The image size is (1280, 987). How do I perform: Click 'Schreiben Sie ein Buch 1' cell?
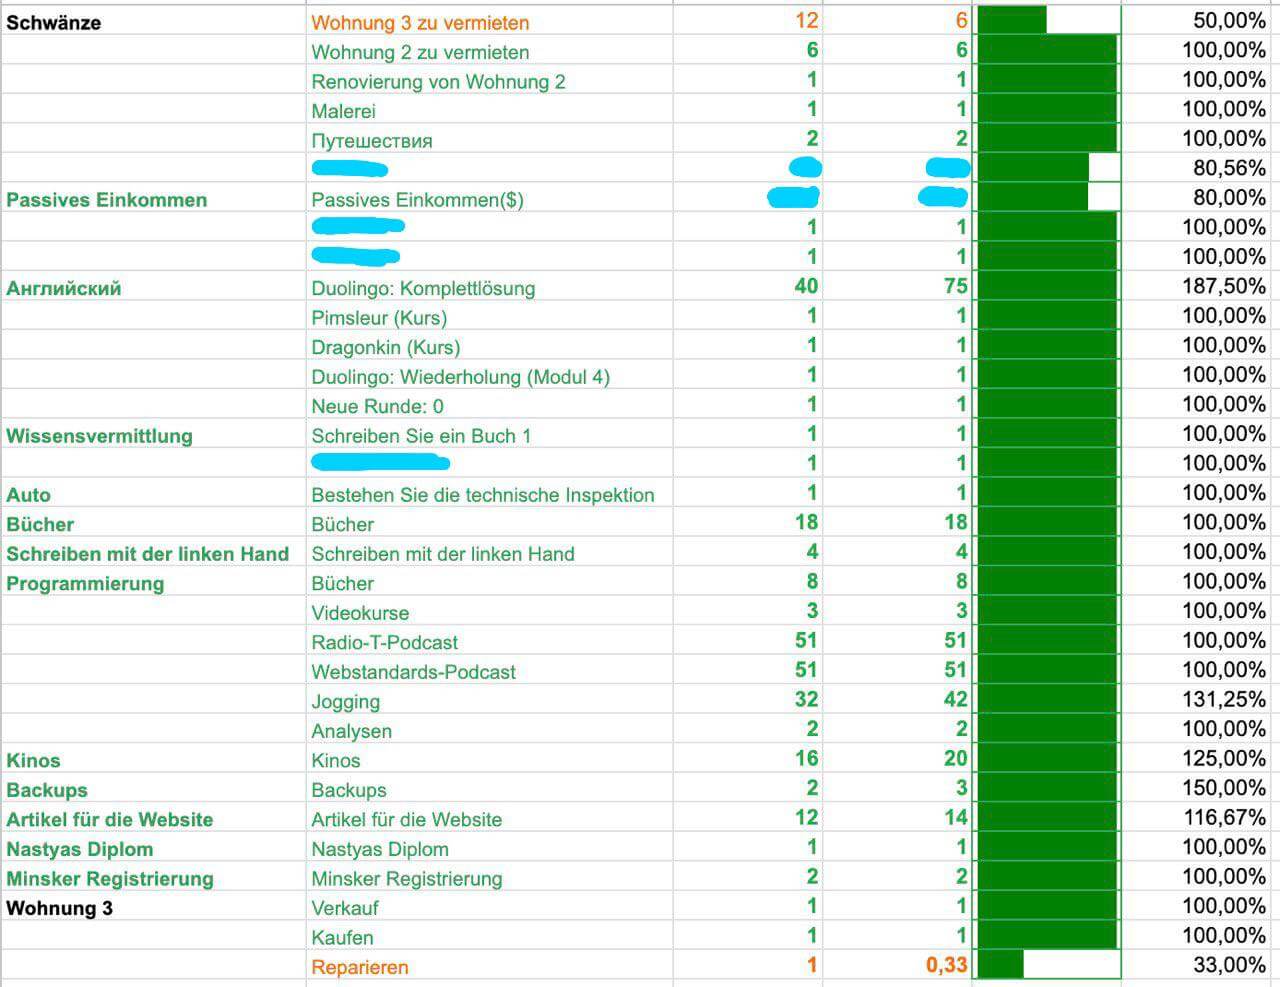coord(489,435)
